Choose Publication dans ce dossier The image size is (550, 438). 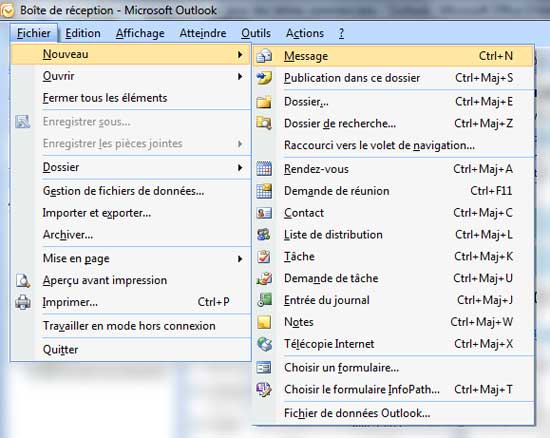pyautogui.click(x=393, y=78)
